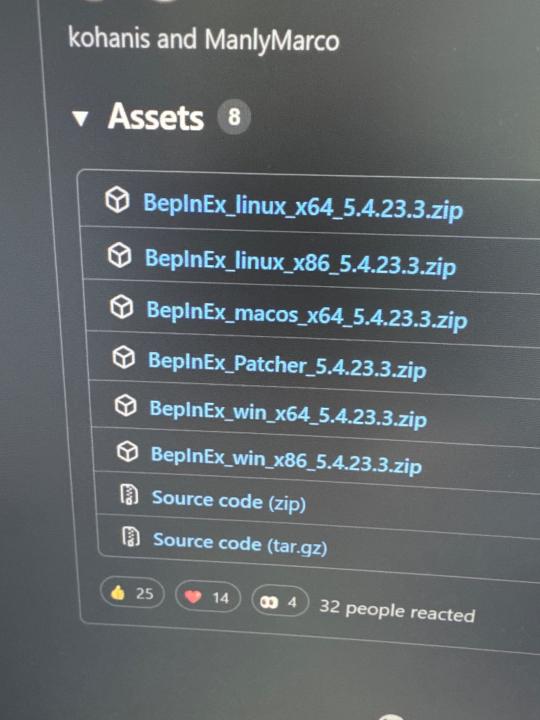The image size is (540, 720).
Task: Download BepInEx_win_x86_5.4.23.3.zip
Action: (287, 460)
